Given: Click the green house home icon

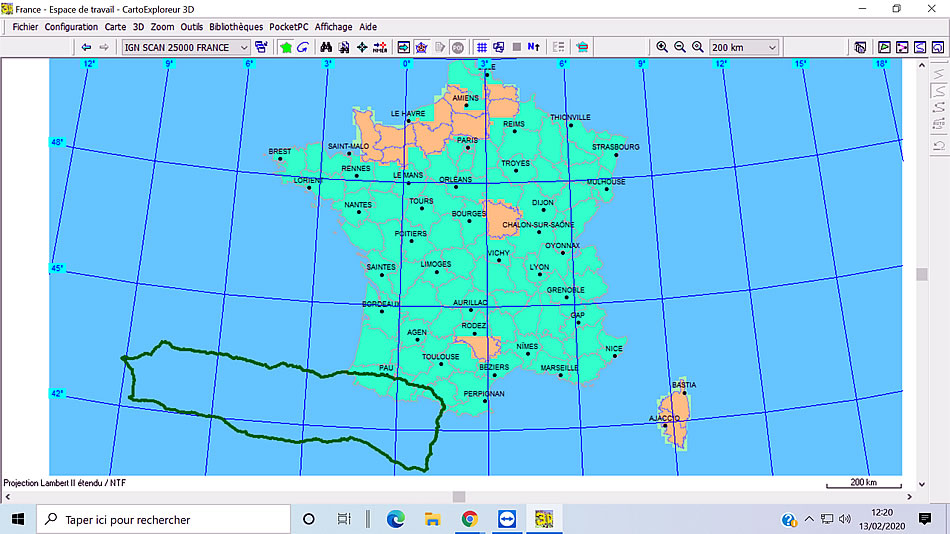Looking at the screenshot, I should pos(286,47).
